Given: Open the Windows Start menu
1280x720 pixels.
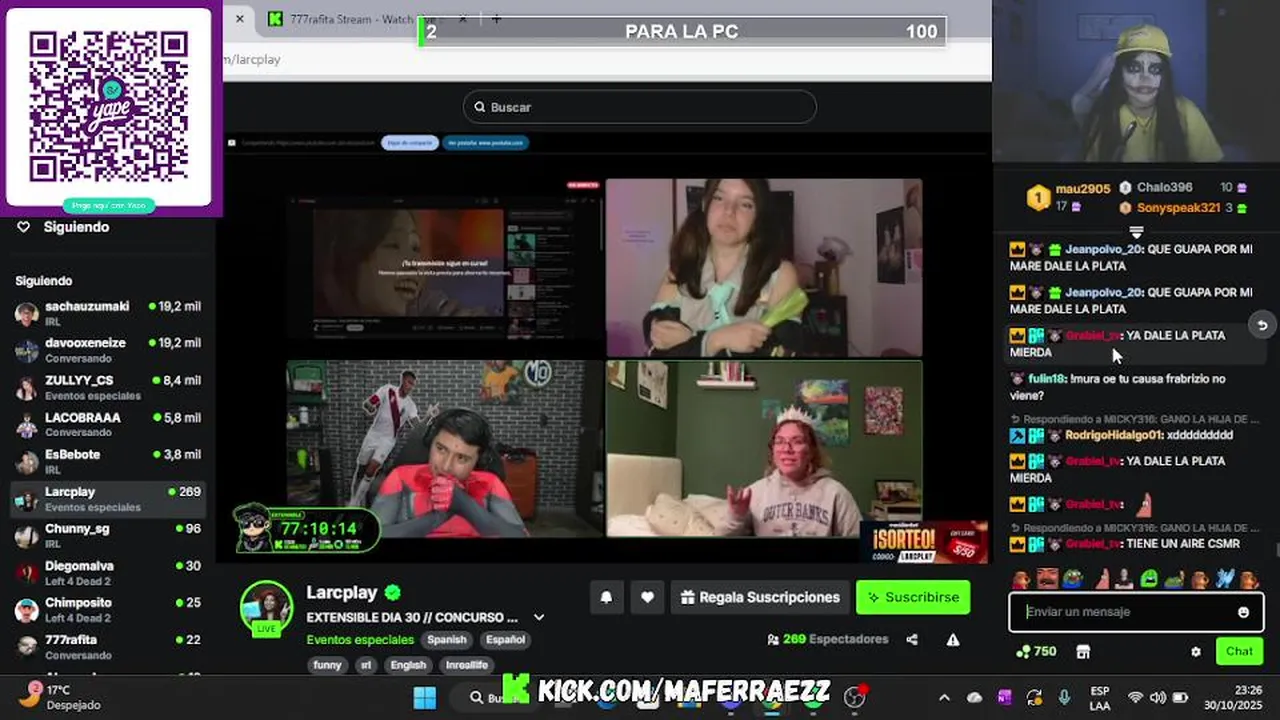Looking at the screenshot, I should point(425,697).
